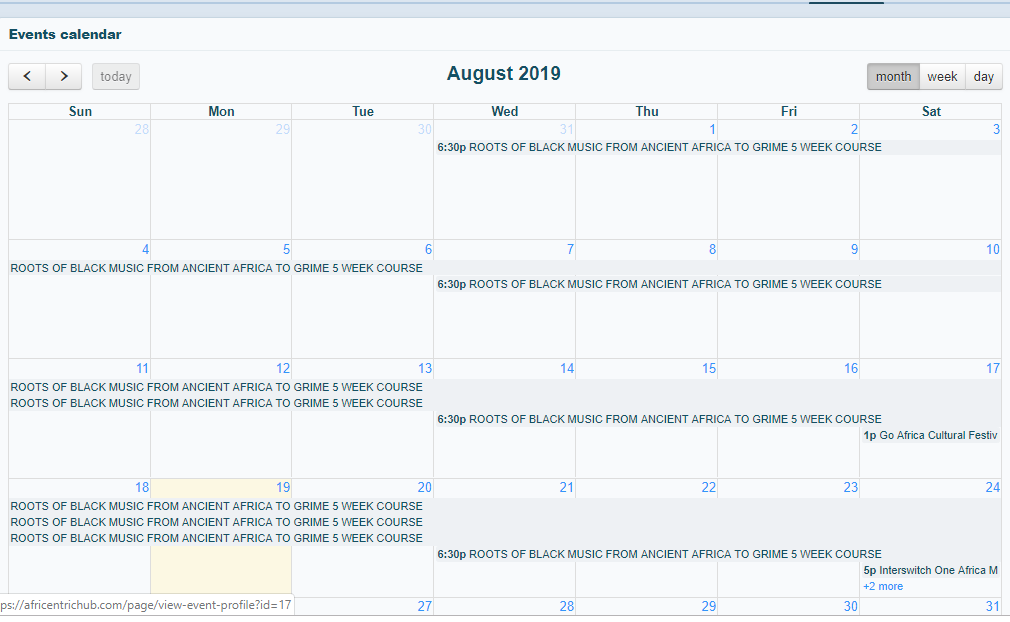This screenshot has height=622, width=1010.
Task: Click day number 1 in August
Action: coord(712,130)
